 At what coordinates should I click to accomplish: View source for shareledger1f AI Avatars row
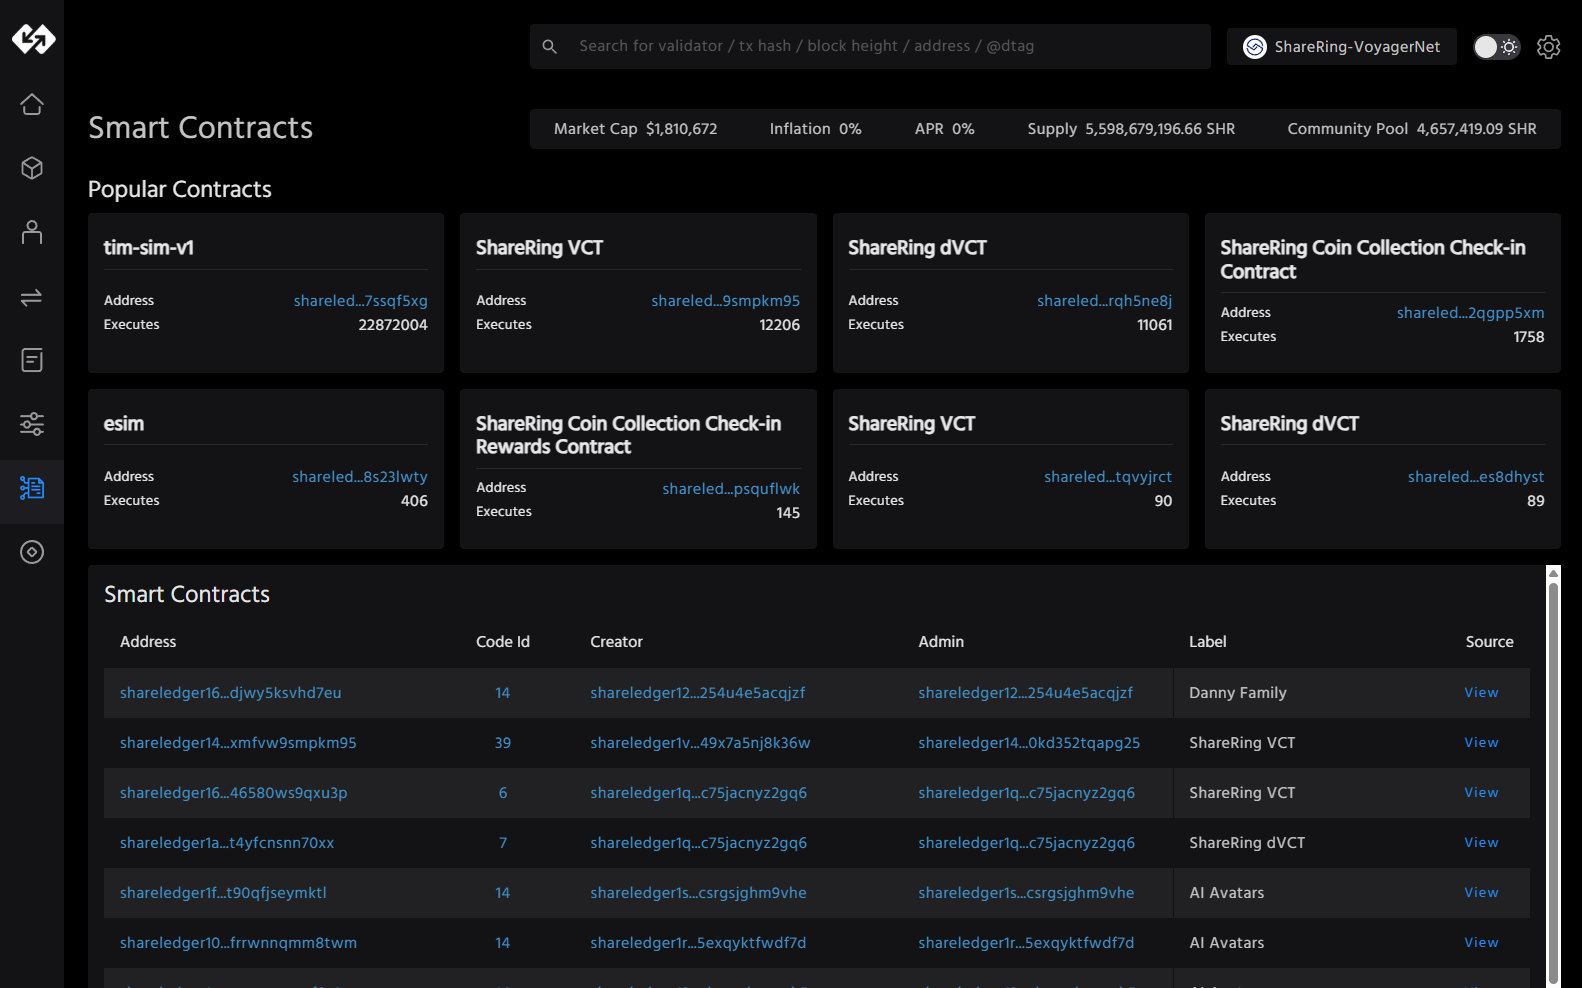click(1481, 893)
